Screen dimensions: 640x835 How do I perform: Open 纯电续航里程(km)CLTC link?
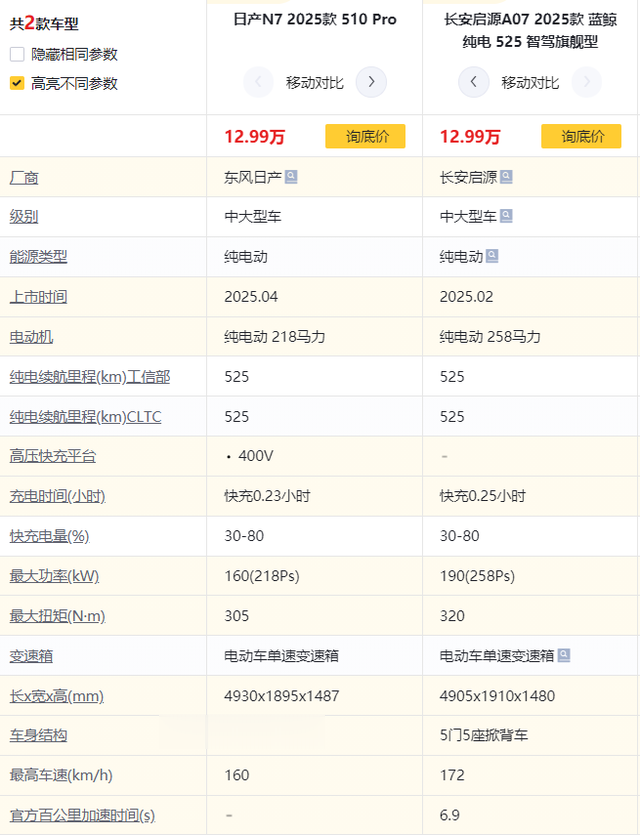[x=85, y=416]
